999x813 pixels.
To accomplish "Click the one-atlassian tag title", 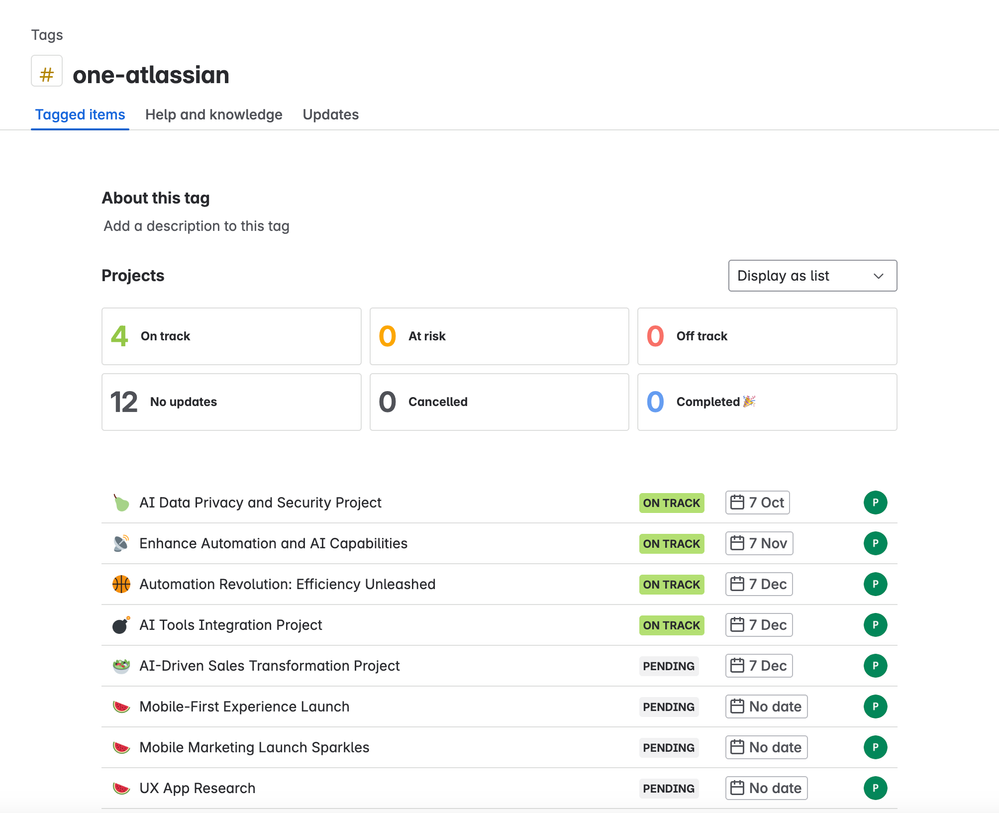I will [151, 75].
